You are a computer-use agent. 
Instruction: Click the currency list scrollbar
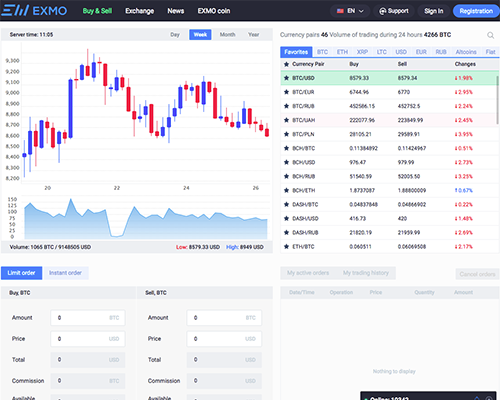click(x=498, y=99)
